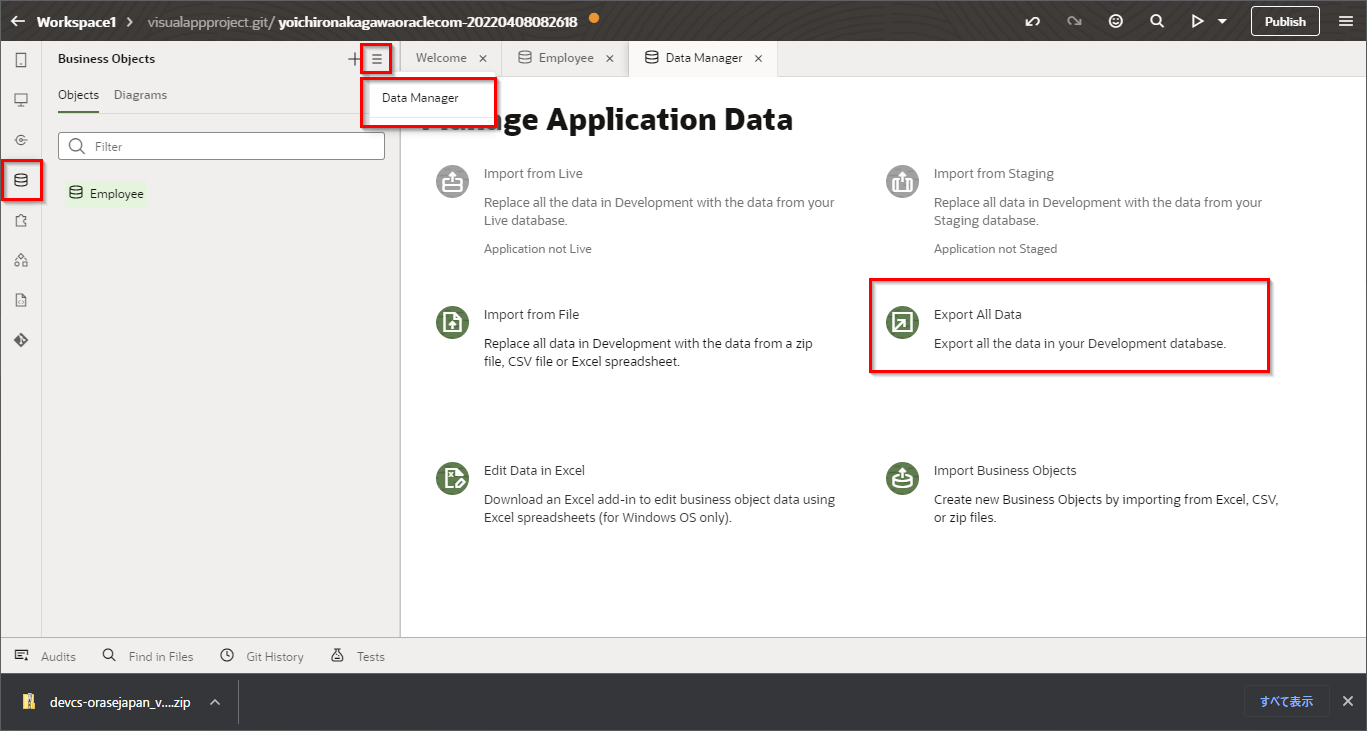Open the Business Objects hamburger options menu
Screen dimensions: 1367x731
pyautogui.click(x=376, y=59)
